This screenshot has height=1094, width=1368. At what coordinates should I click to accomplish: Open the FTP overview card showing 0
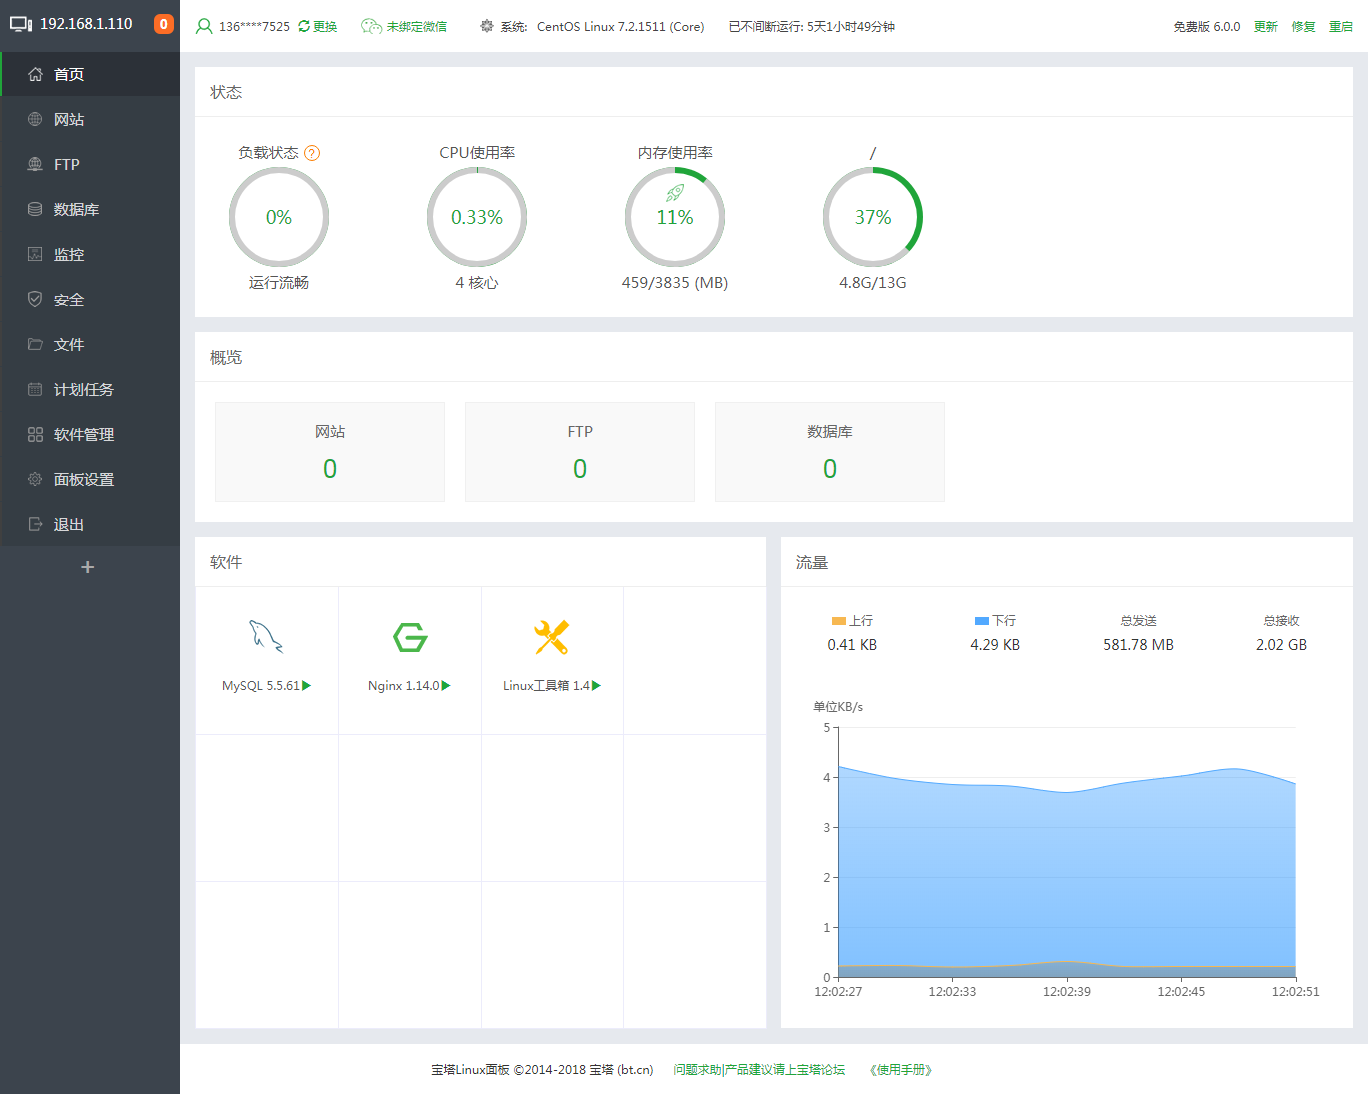(580, 452)
